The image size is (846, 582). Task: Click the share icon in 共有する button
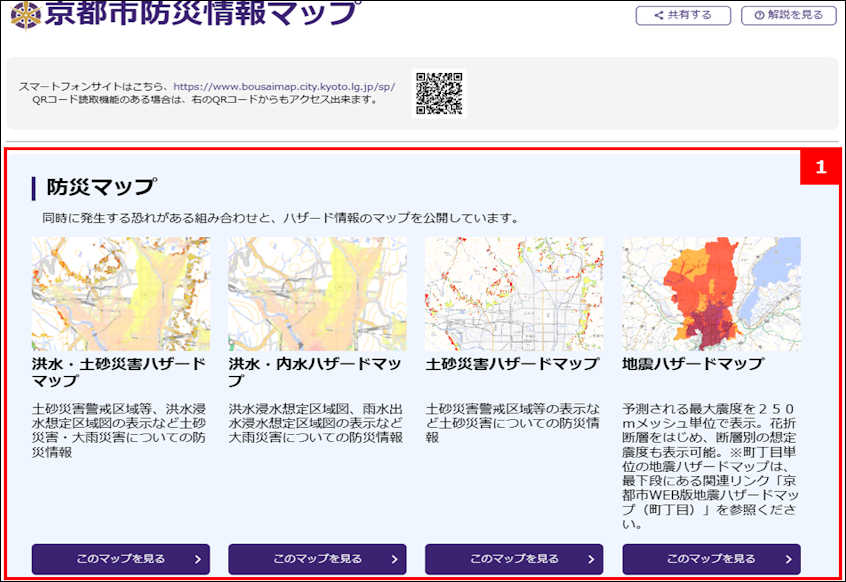pyautogui.click(x=659, y=15)
